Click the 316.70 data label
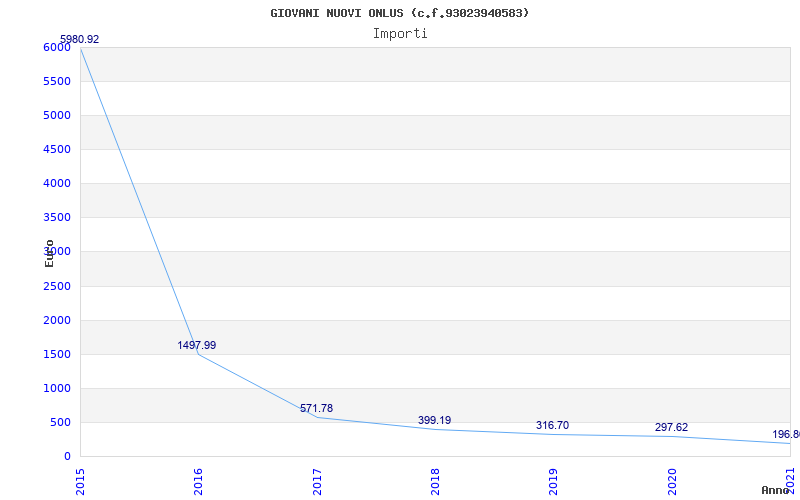This screenshot has width=800, height=500. [x=552, y=426]
